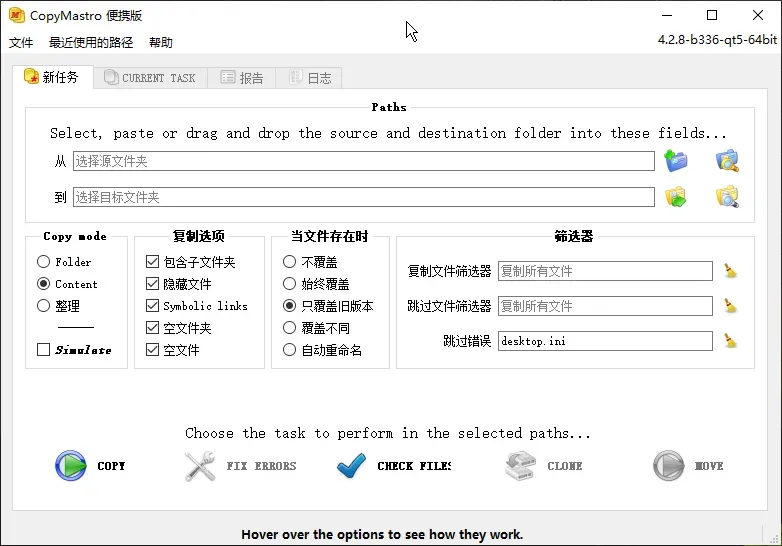Click the 跳过错误 input field

click(604, 341)
